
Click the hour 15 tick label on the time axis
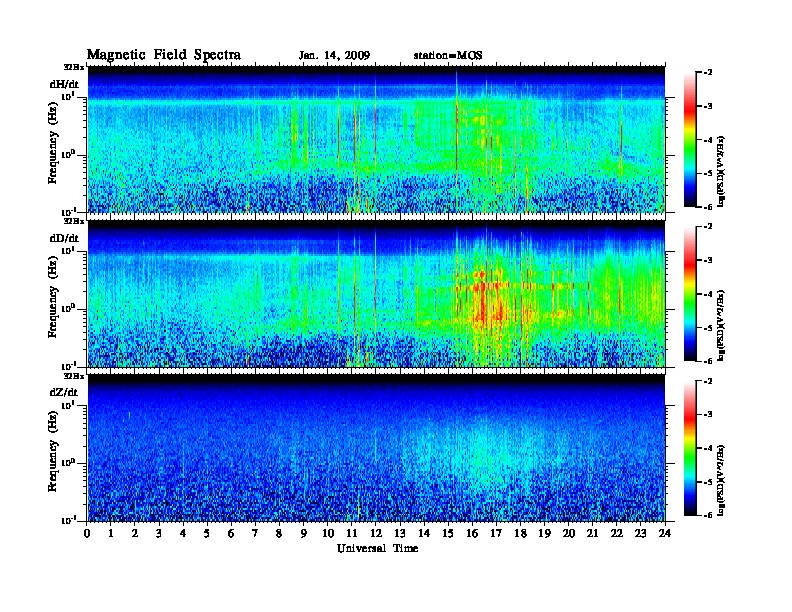[448, 534]
